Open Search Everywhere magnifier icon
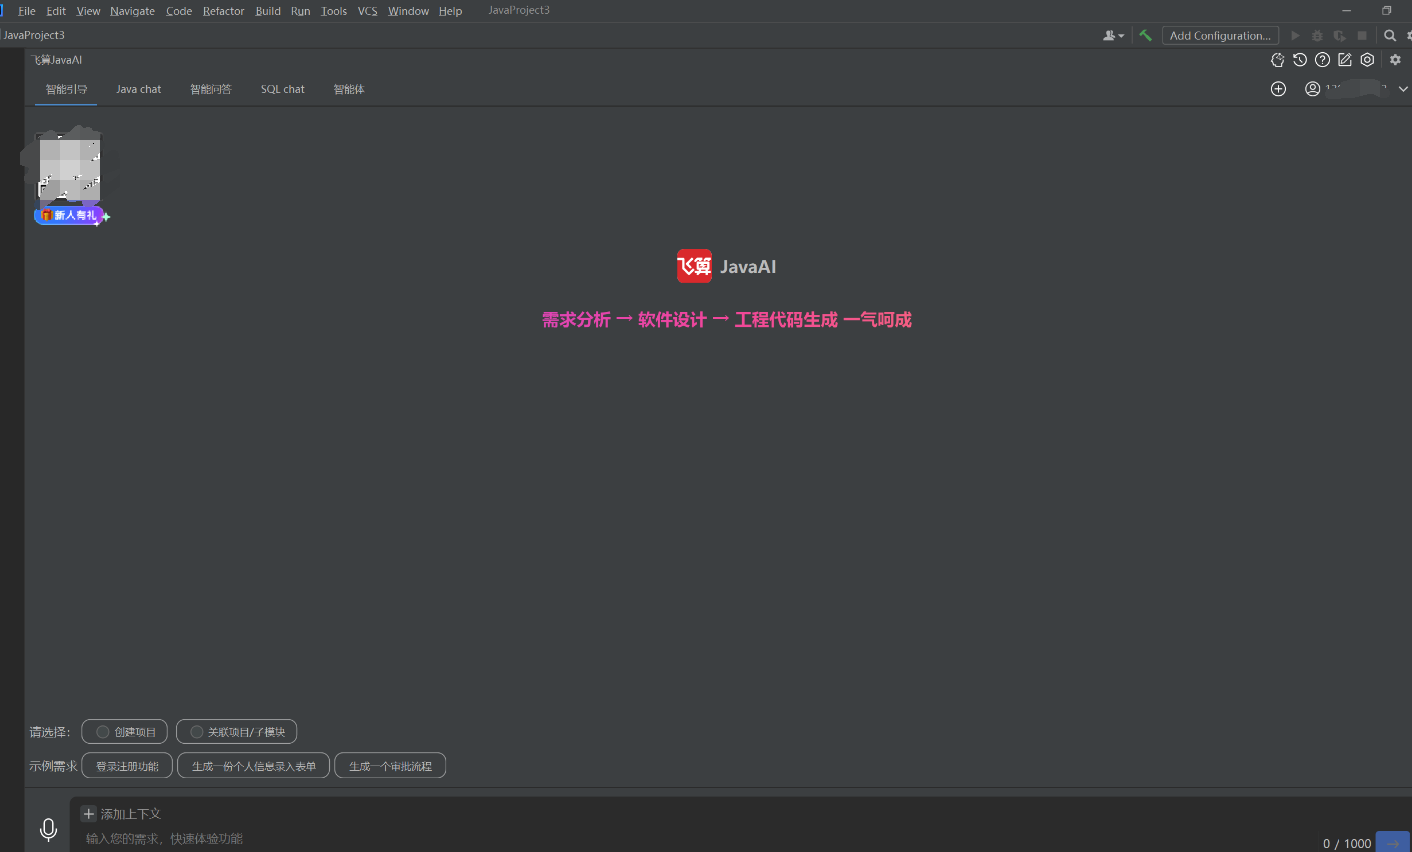Screen dimensions: 1412x852 point(1389,35)
